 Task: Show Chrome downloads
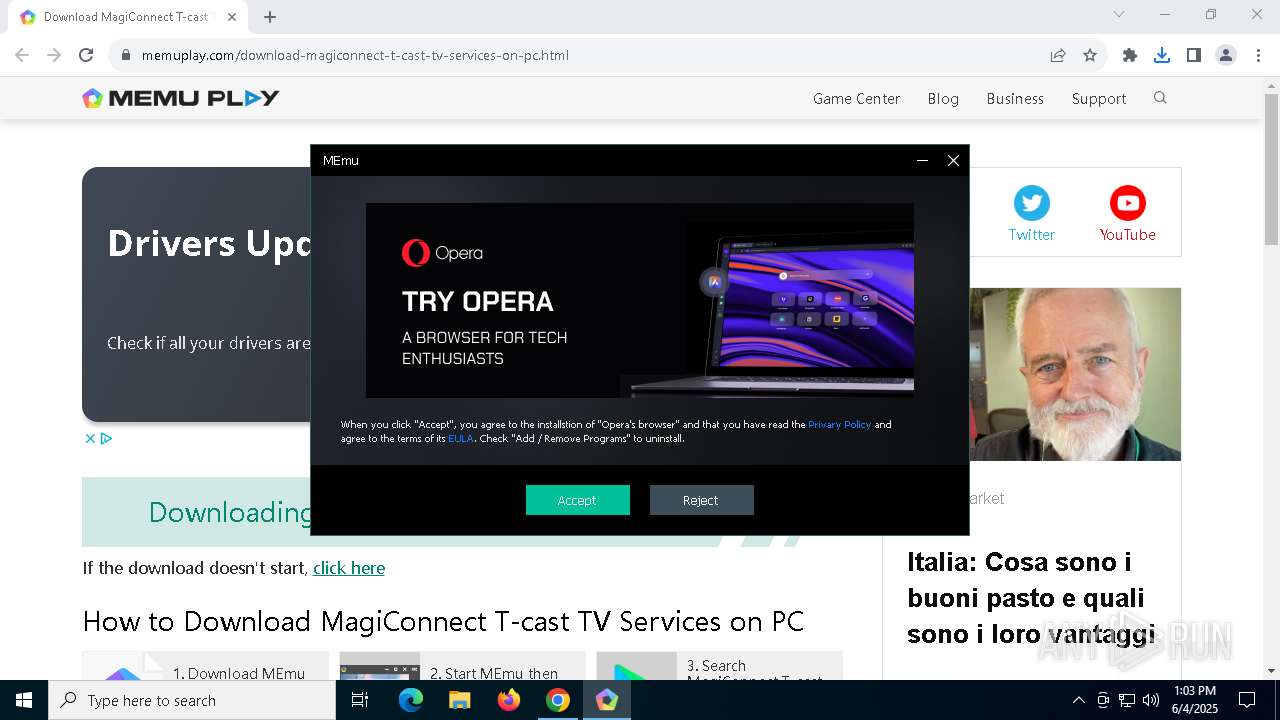pyautogui.click(x=1162, y=55)
